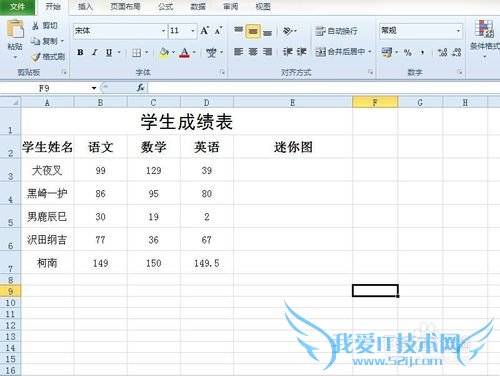Open the 文件 File tab

click(17, 7)
